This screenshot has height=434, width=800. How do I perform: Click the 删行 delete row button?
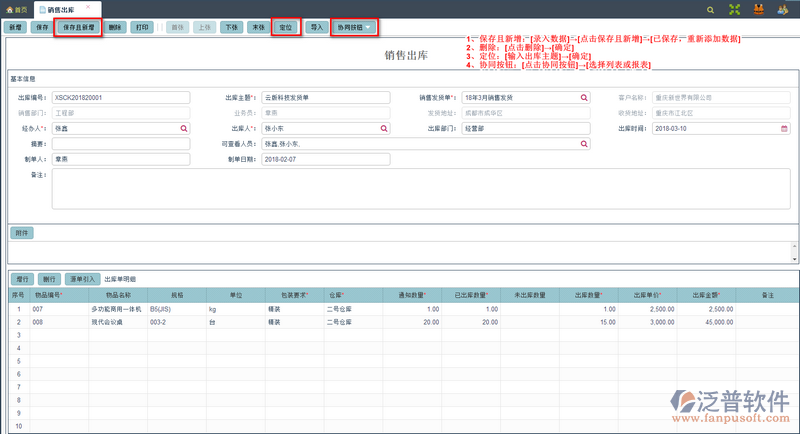point(49,279)
